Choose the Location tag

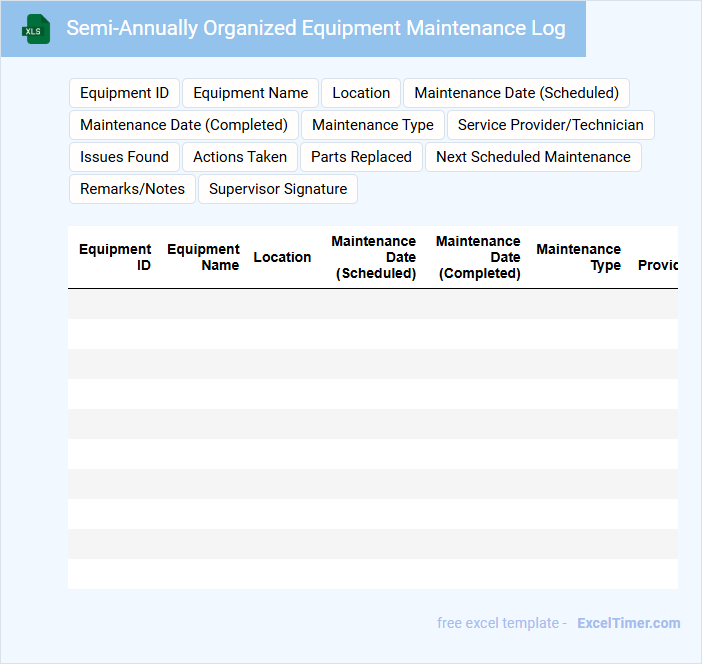(x=361, y=93)
